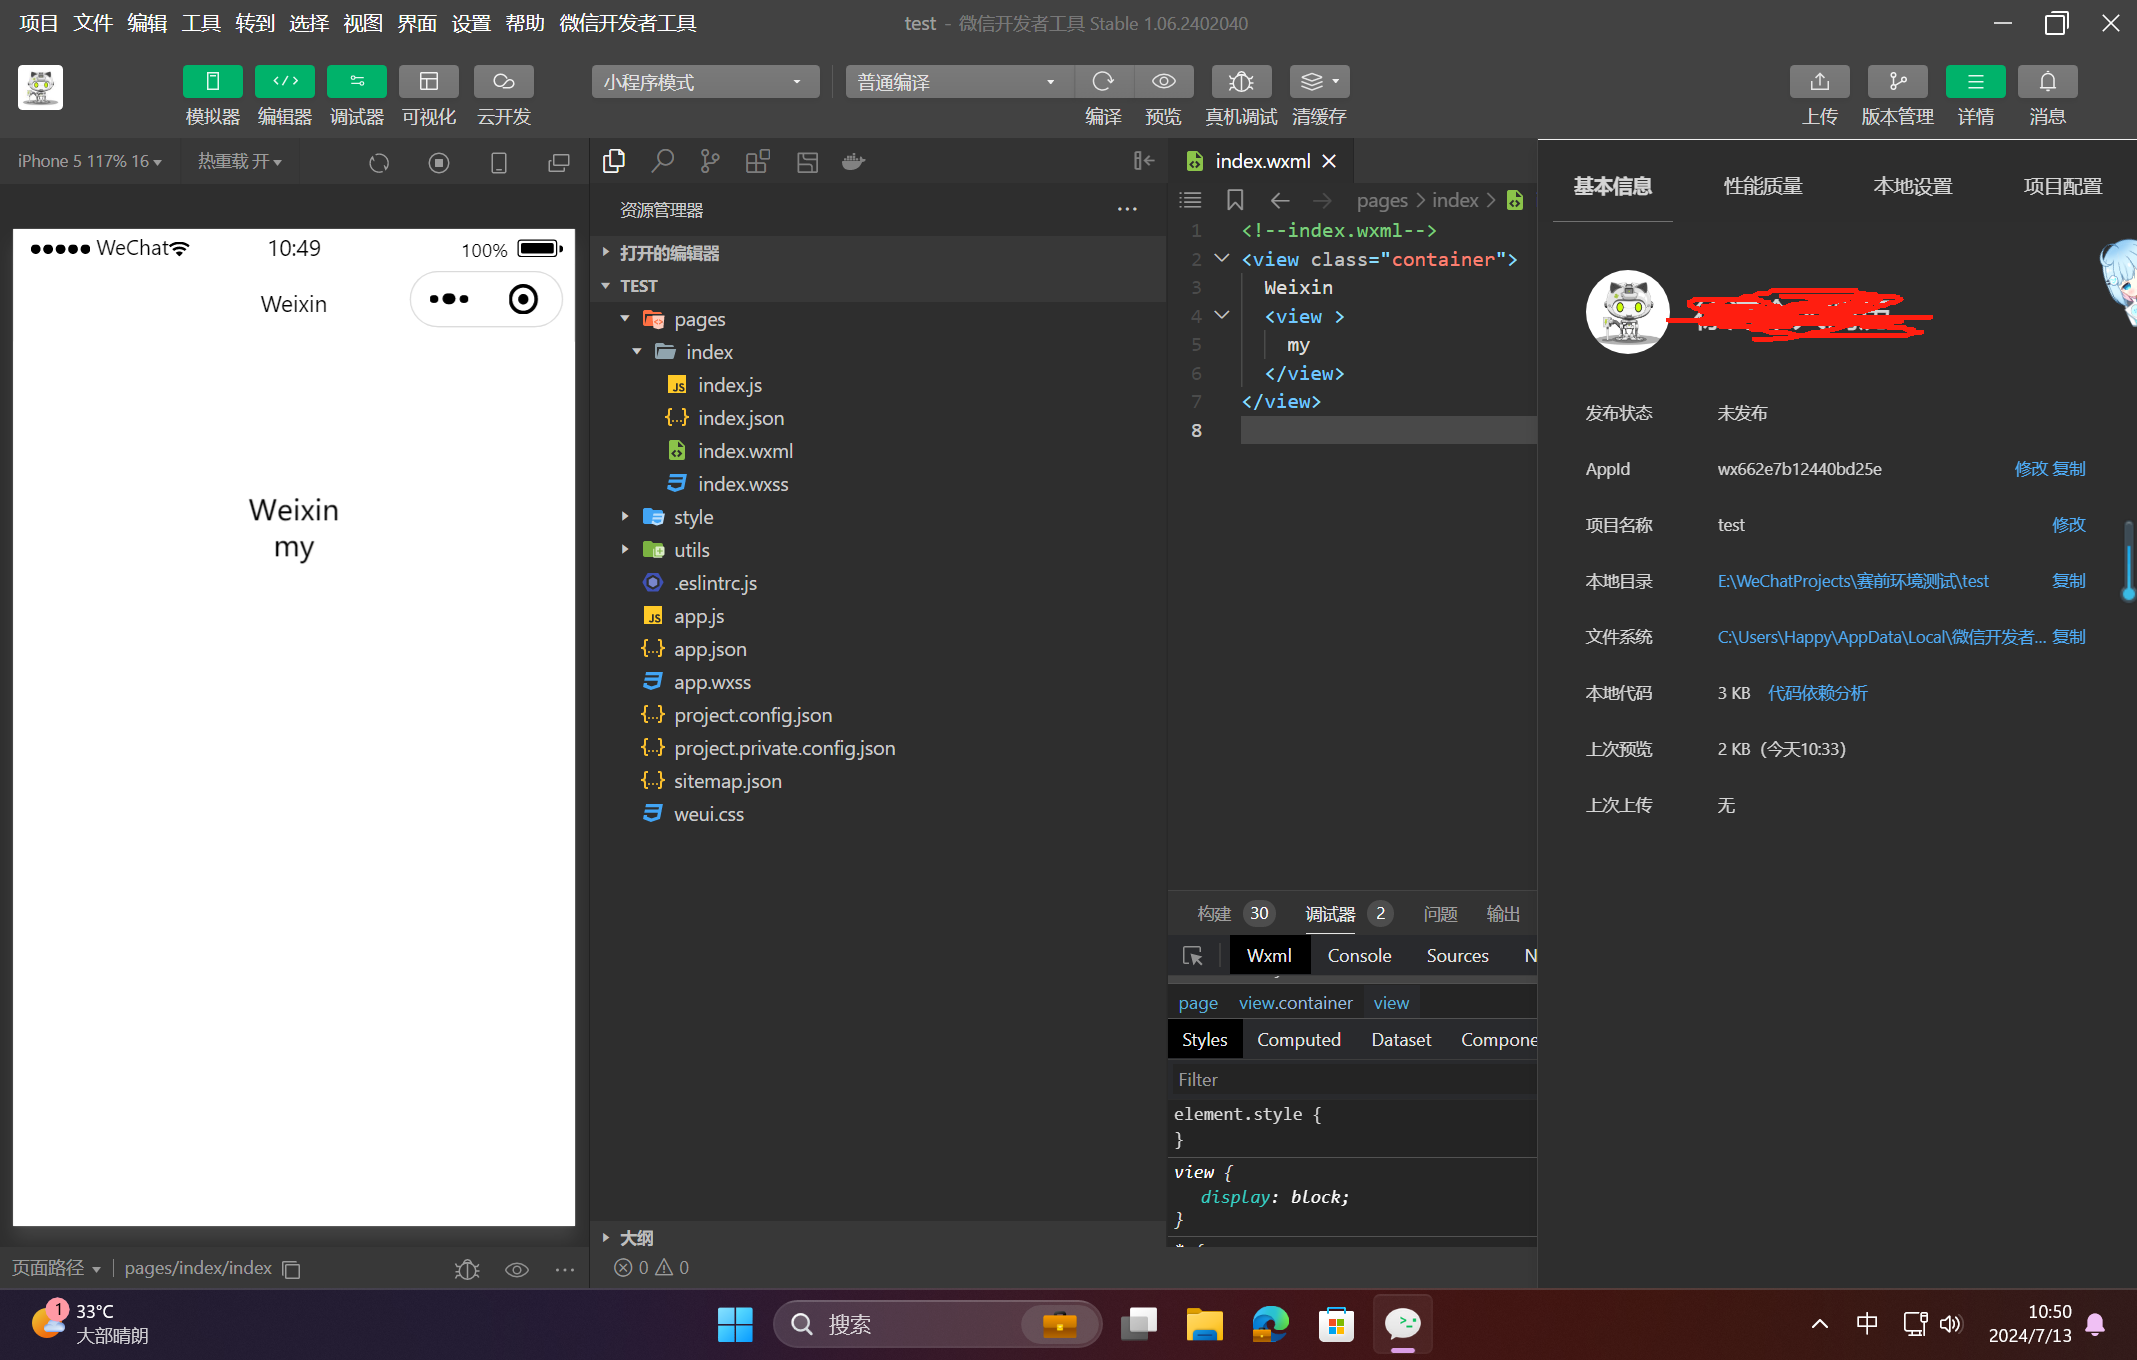The width and height of the screenshot is (2137, 1360).
Task: Click the element inspector picker icon
Action: (x=1192, y=956)
